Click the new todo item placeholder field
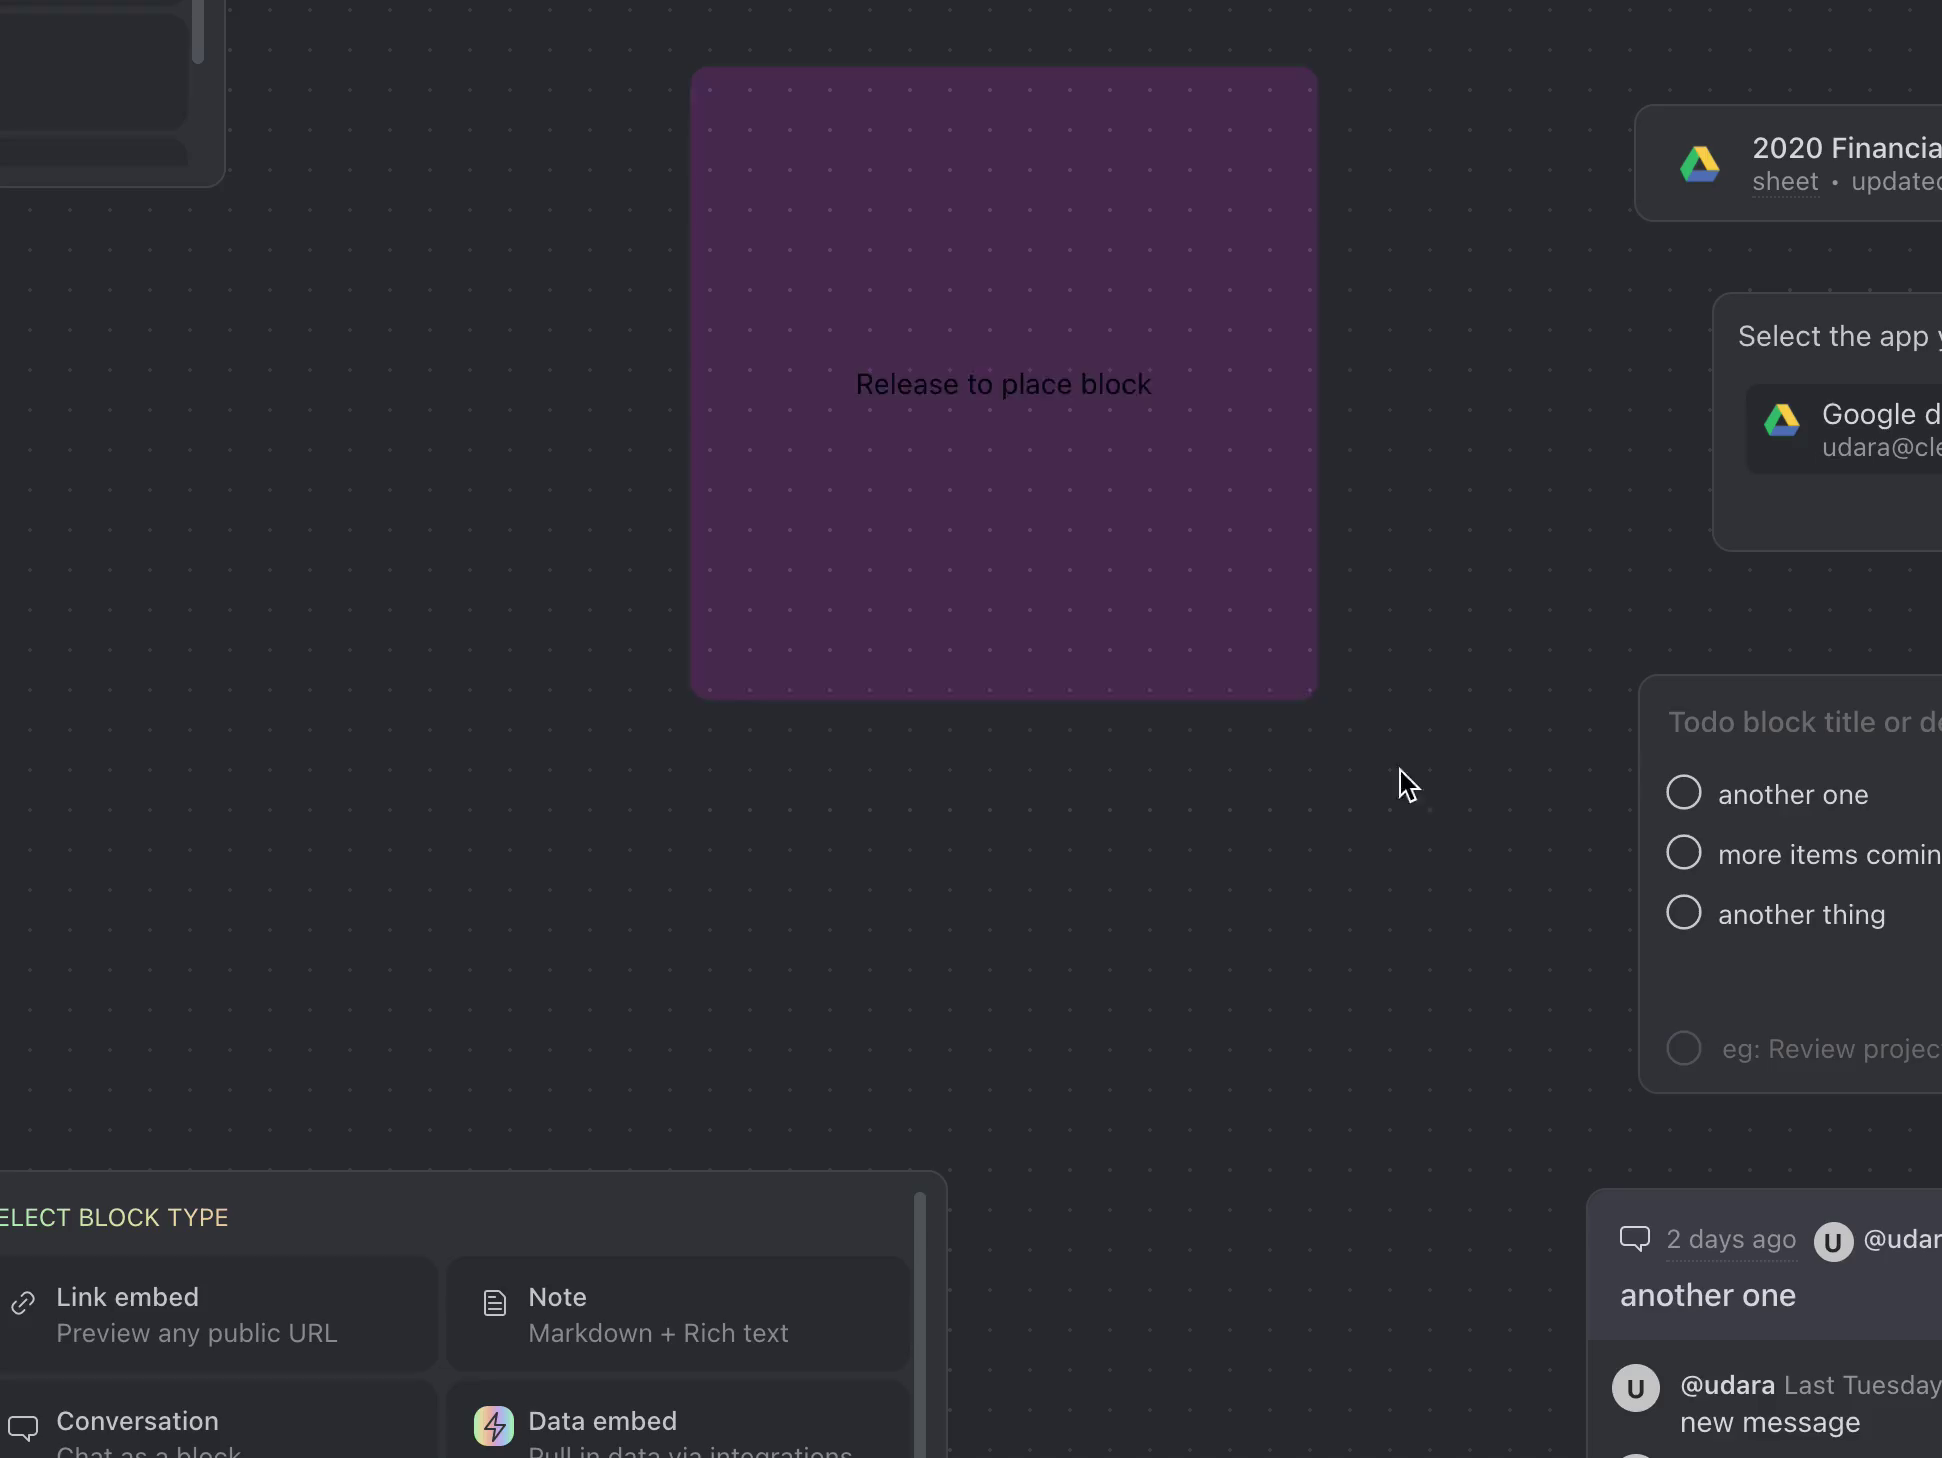This screenshot has width=1942, height=1458. [x=1829, y=1049]
